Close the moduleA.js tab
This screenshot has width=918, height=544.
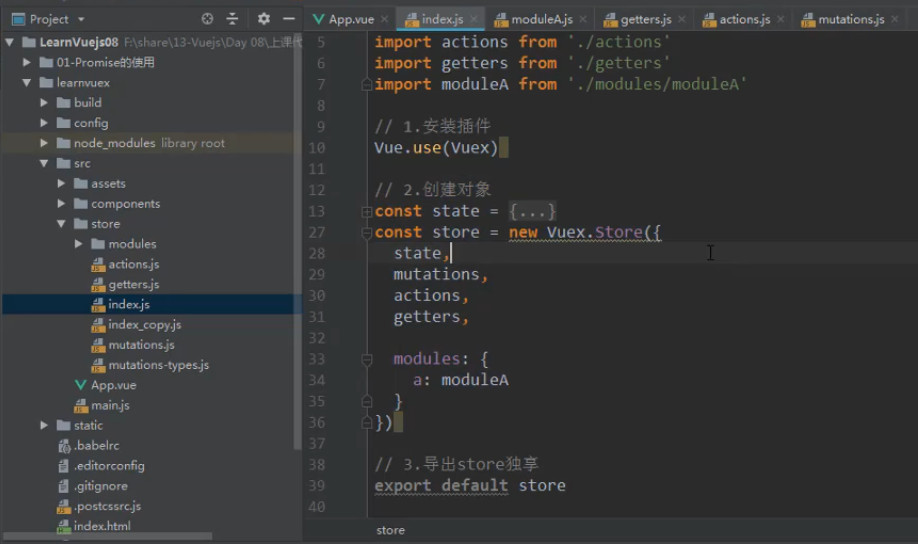pos(583,19)
